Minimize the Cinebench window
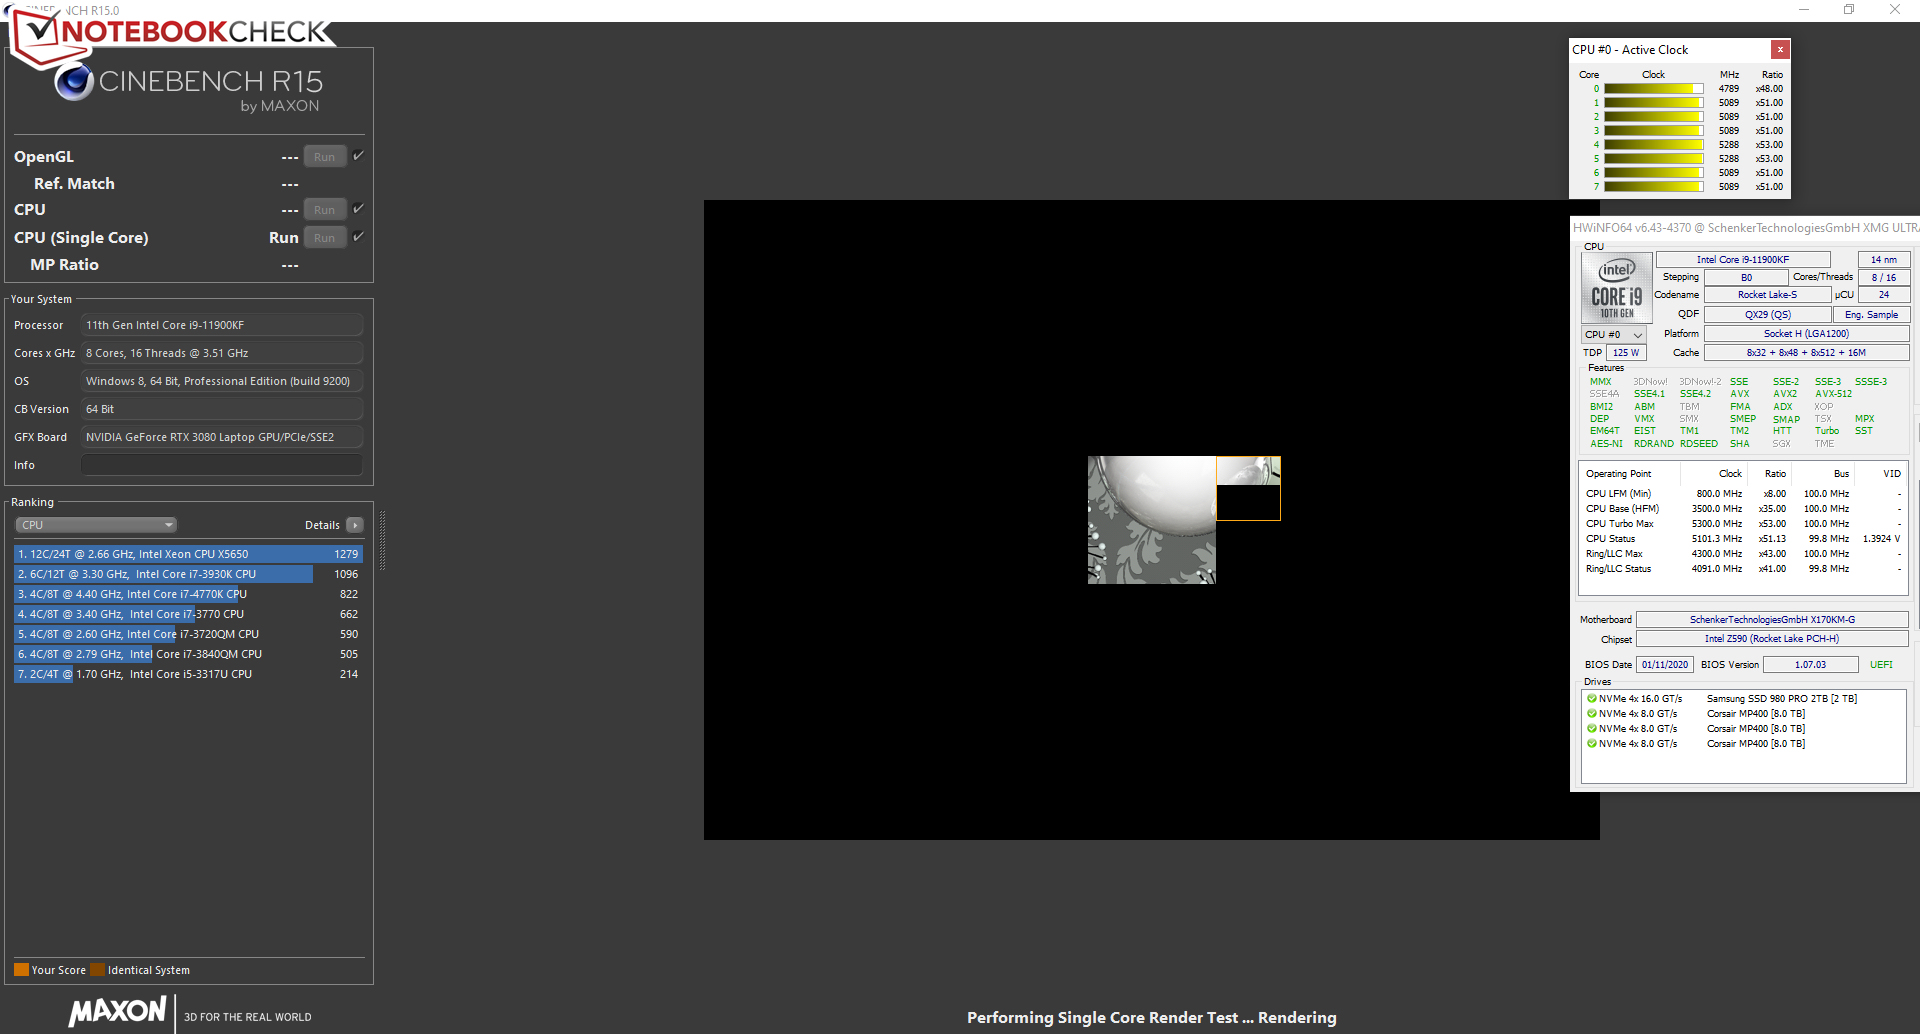 click(x=1804, y=10)
